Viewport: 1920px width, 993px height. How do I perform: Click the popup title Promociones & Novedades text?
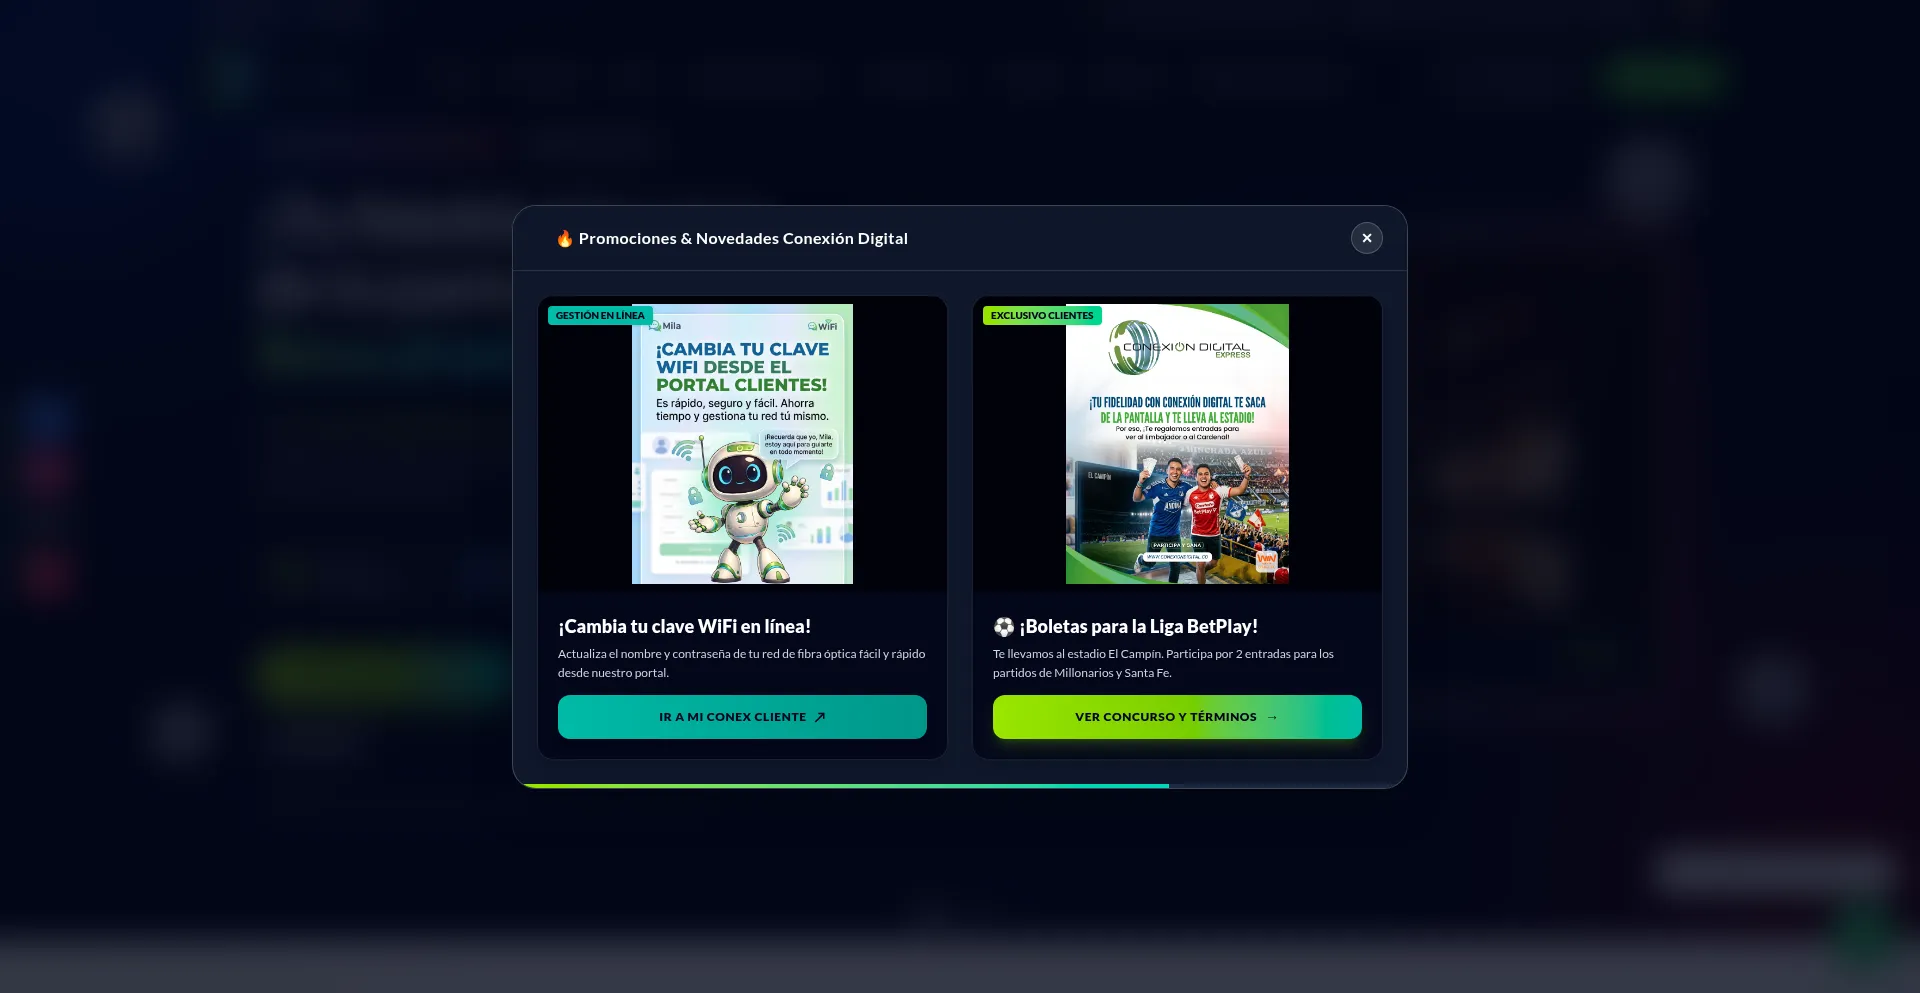pos(743,239)
